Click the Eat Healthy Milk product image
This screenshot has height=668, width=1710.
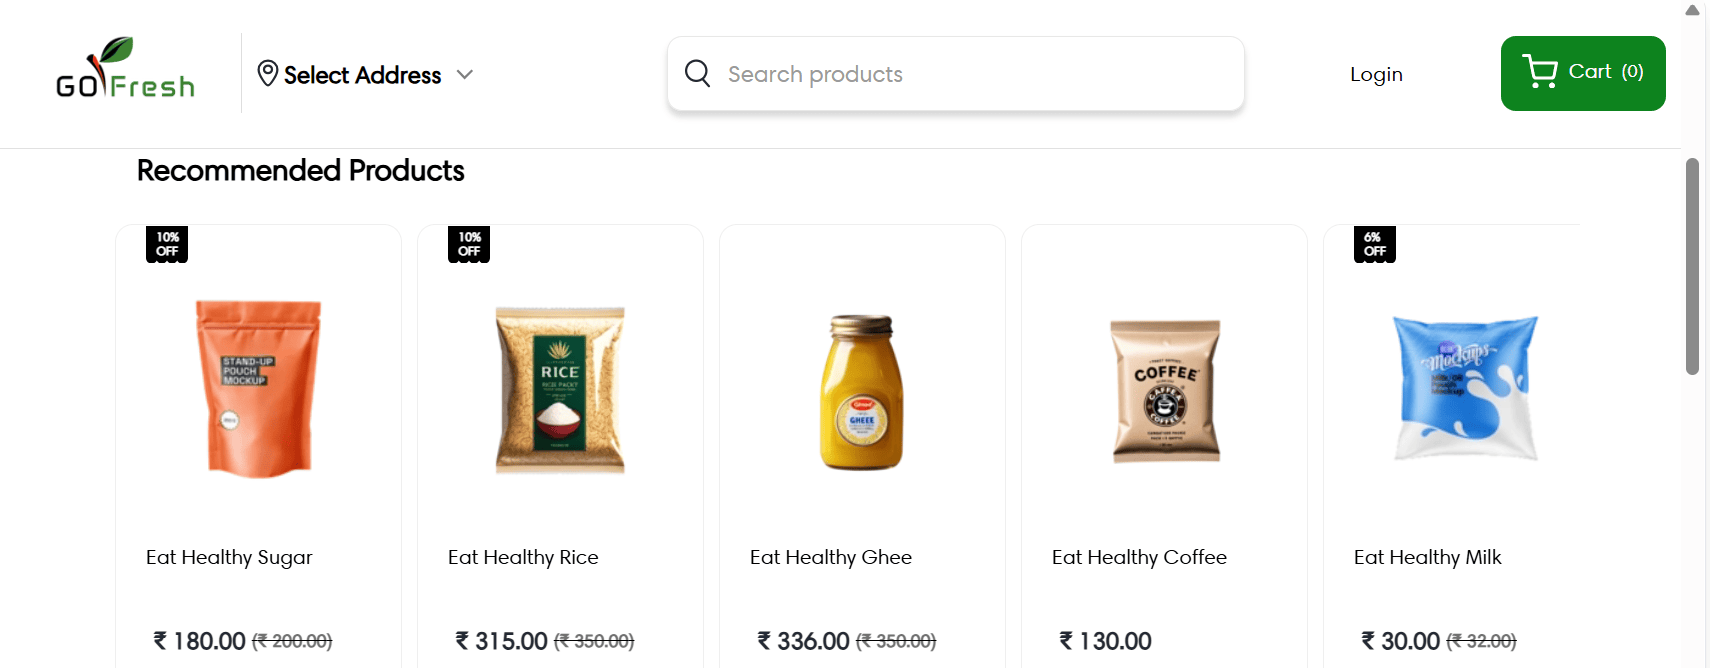click(1464, 390)
